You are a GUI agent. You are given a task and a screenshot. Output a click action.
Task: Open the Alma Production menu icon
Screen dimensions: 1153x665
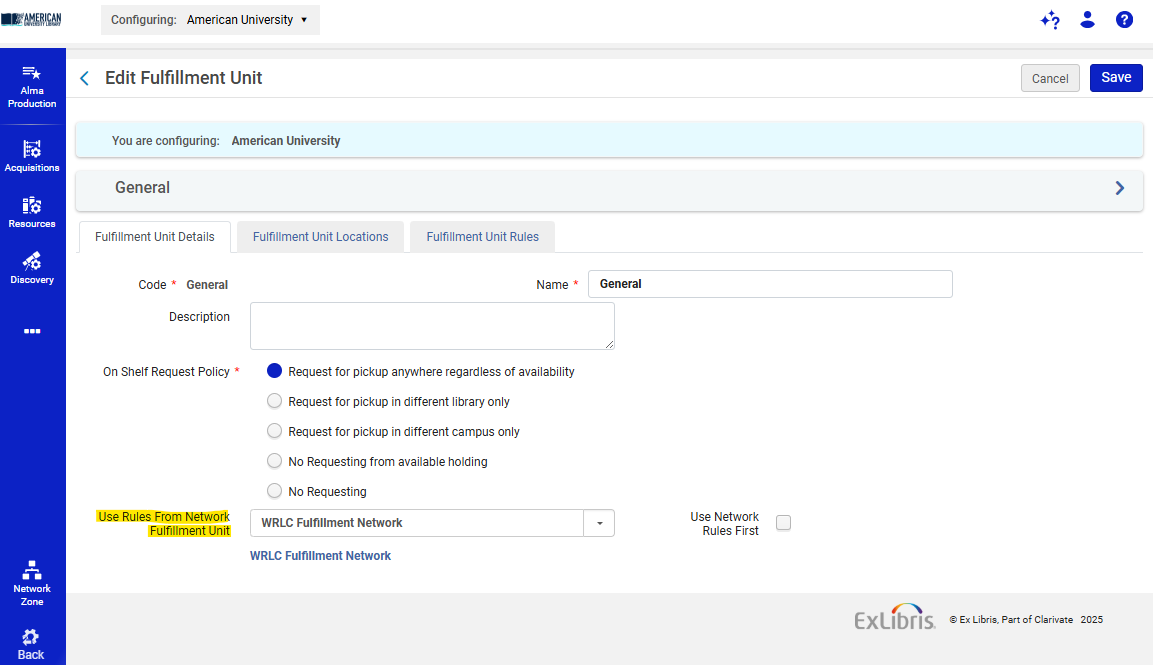32,73
